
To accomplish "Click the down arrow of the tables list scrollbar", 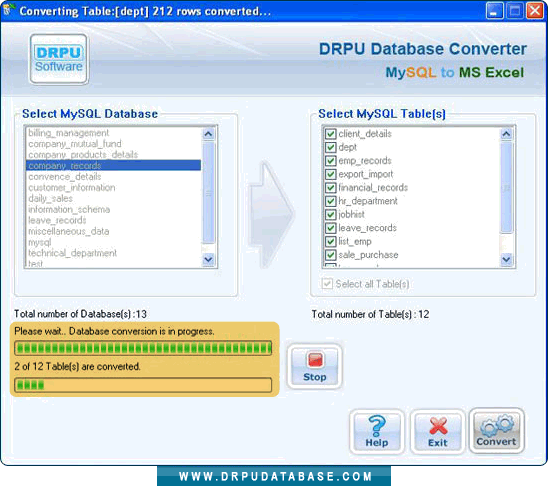I will click(x=506, y=260).
